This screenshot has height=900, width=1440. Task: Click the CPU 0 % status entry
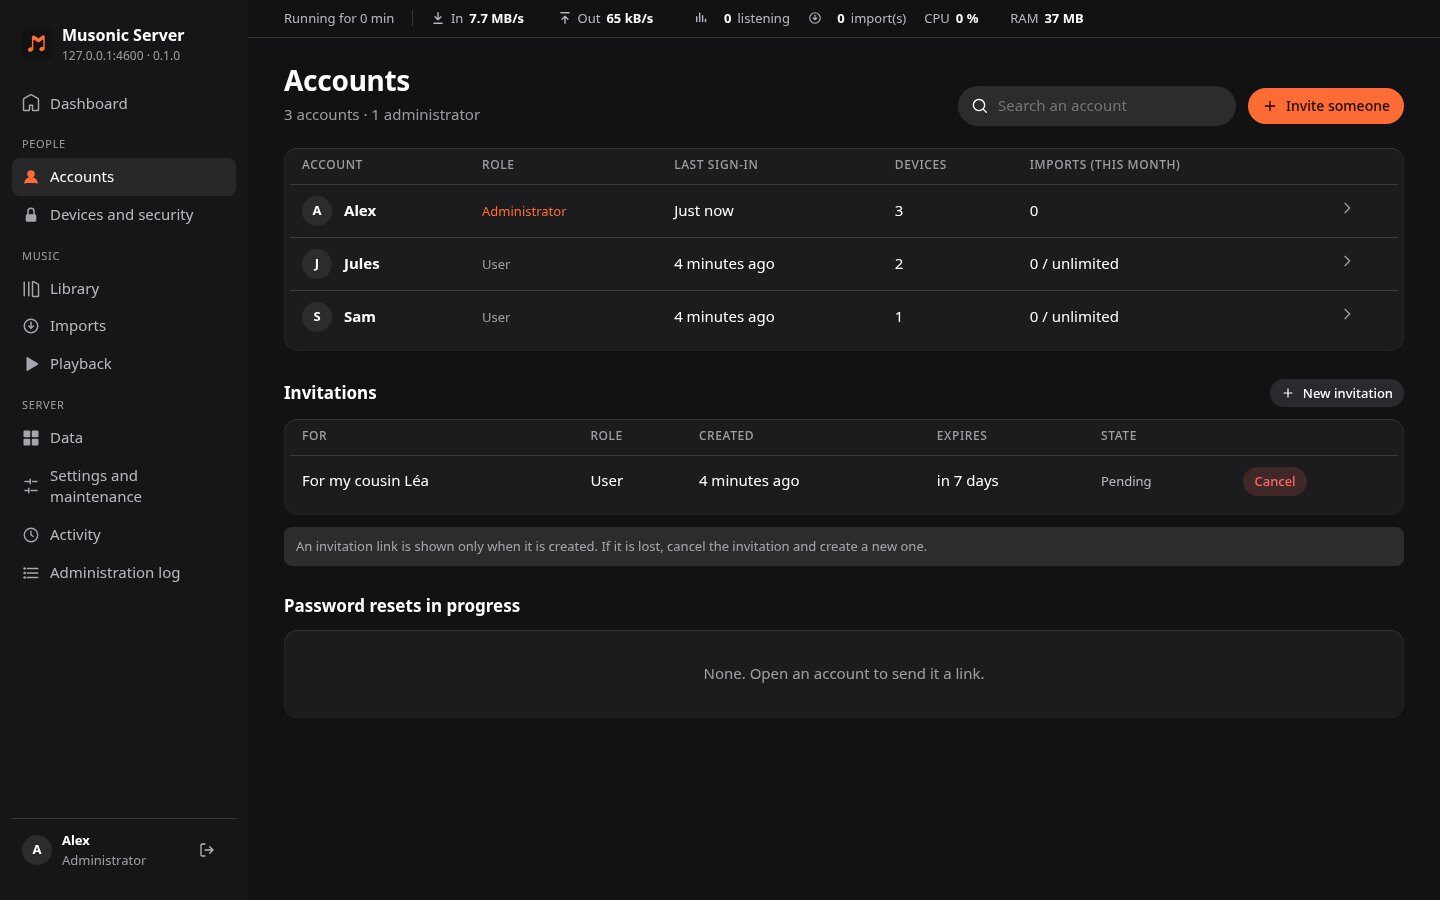(x=951, y=18)
